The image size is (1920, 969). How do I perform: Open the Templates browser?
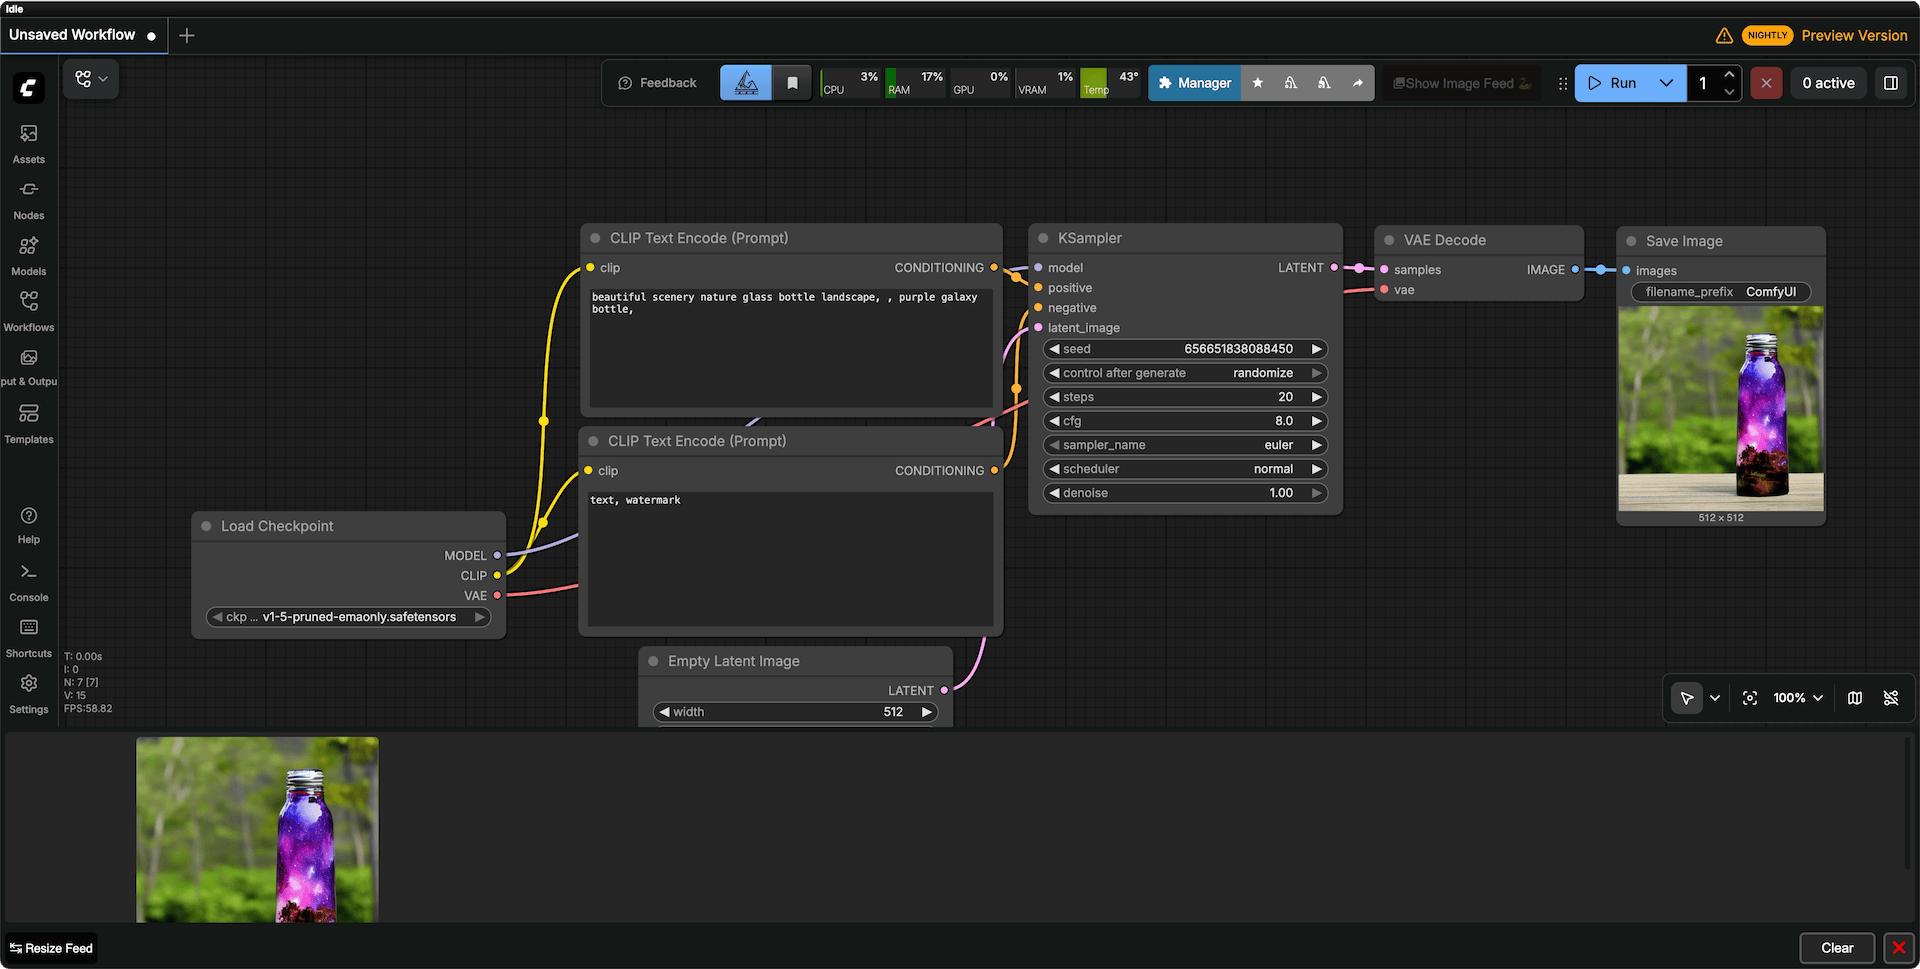click(x=29, y=424)
